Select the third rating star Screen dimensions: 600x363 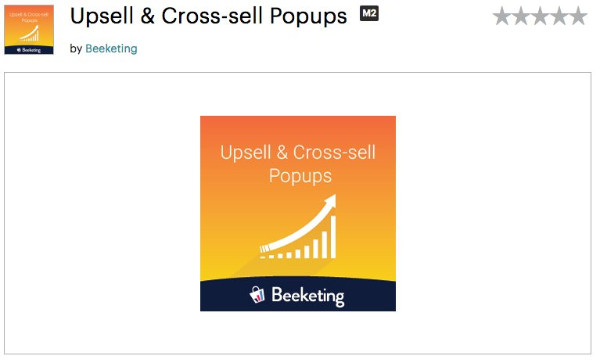540,16
